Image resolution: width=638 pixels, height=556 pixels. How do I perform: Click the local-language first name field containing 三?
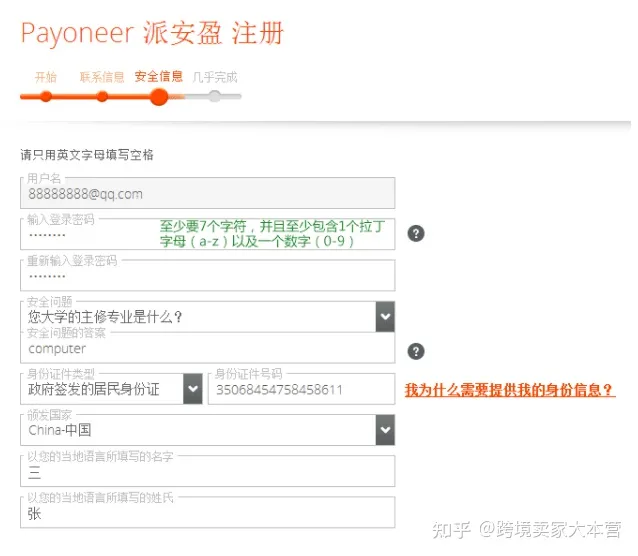click(x=208, y=471)
